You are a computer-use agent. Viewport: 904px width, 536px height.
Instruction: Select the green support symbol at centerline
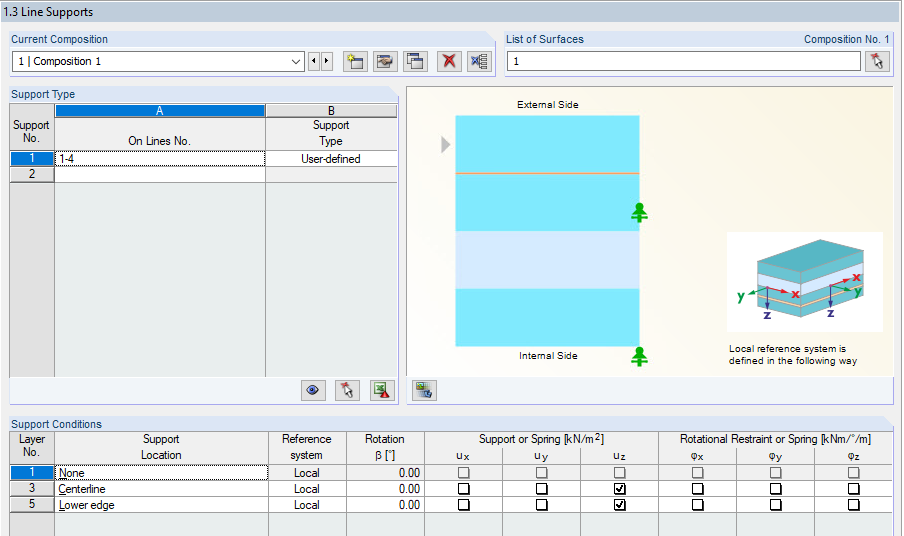pos(639,213)
